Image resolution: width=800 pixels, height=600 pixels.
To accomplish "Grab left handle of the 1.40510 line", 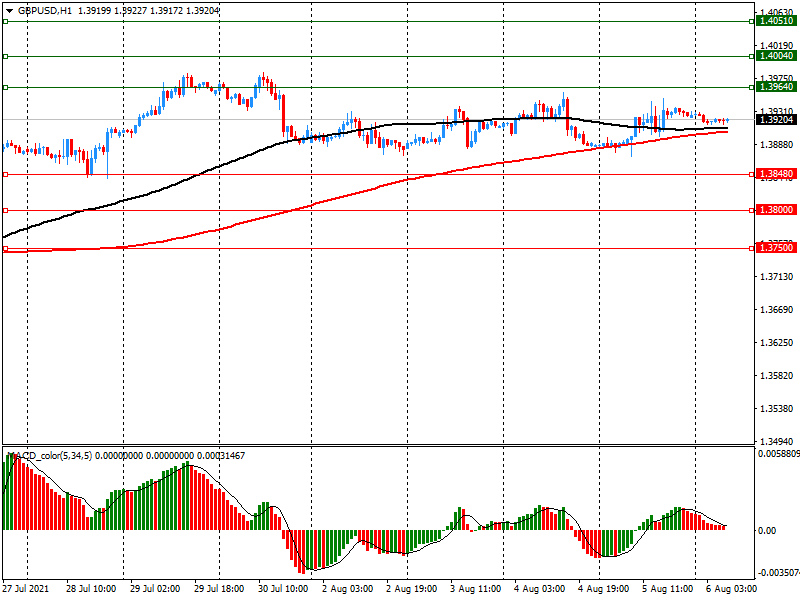I will (x=5, y=21).
